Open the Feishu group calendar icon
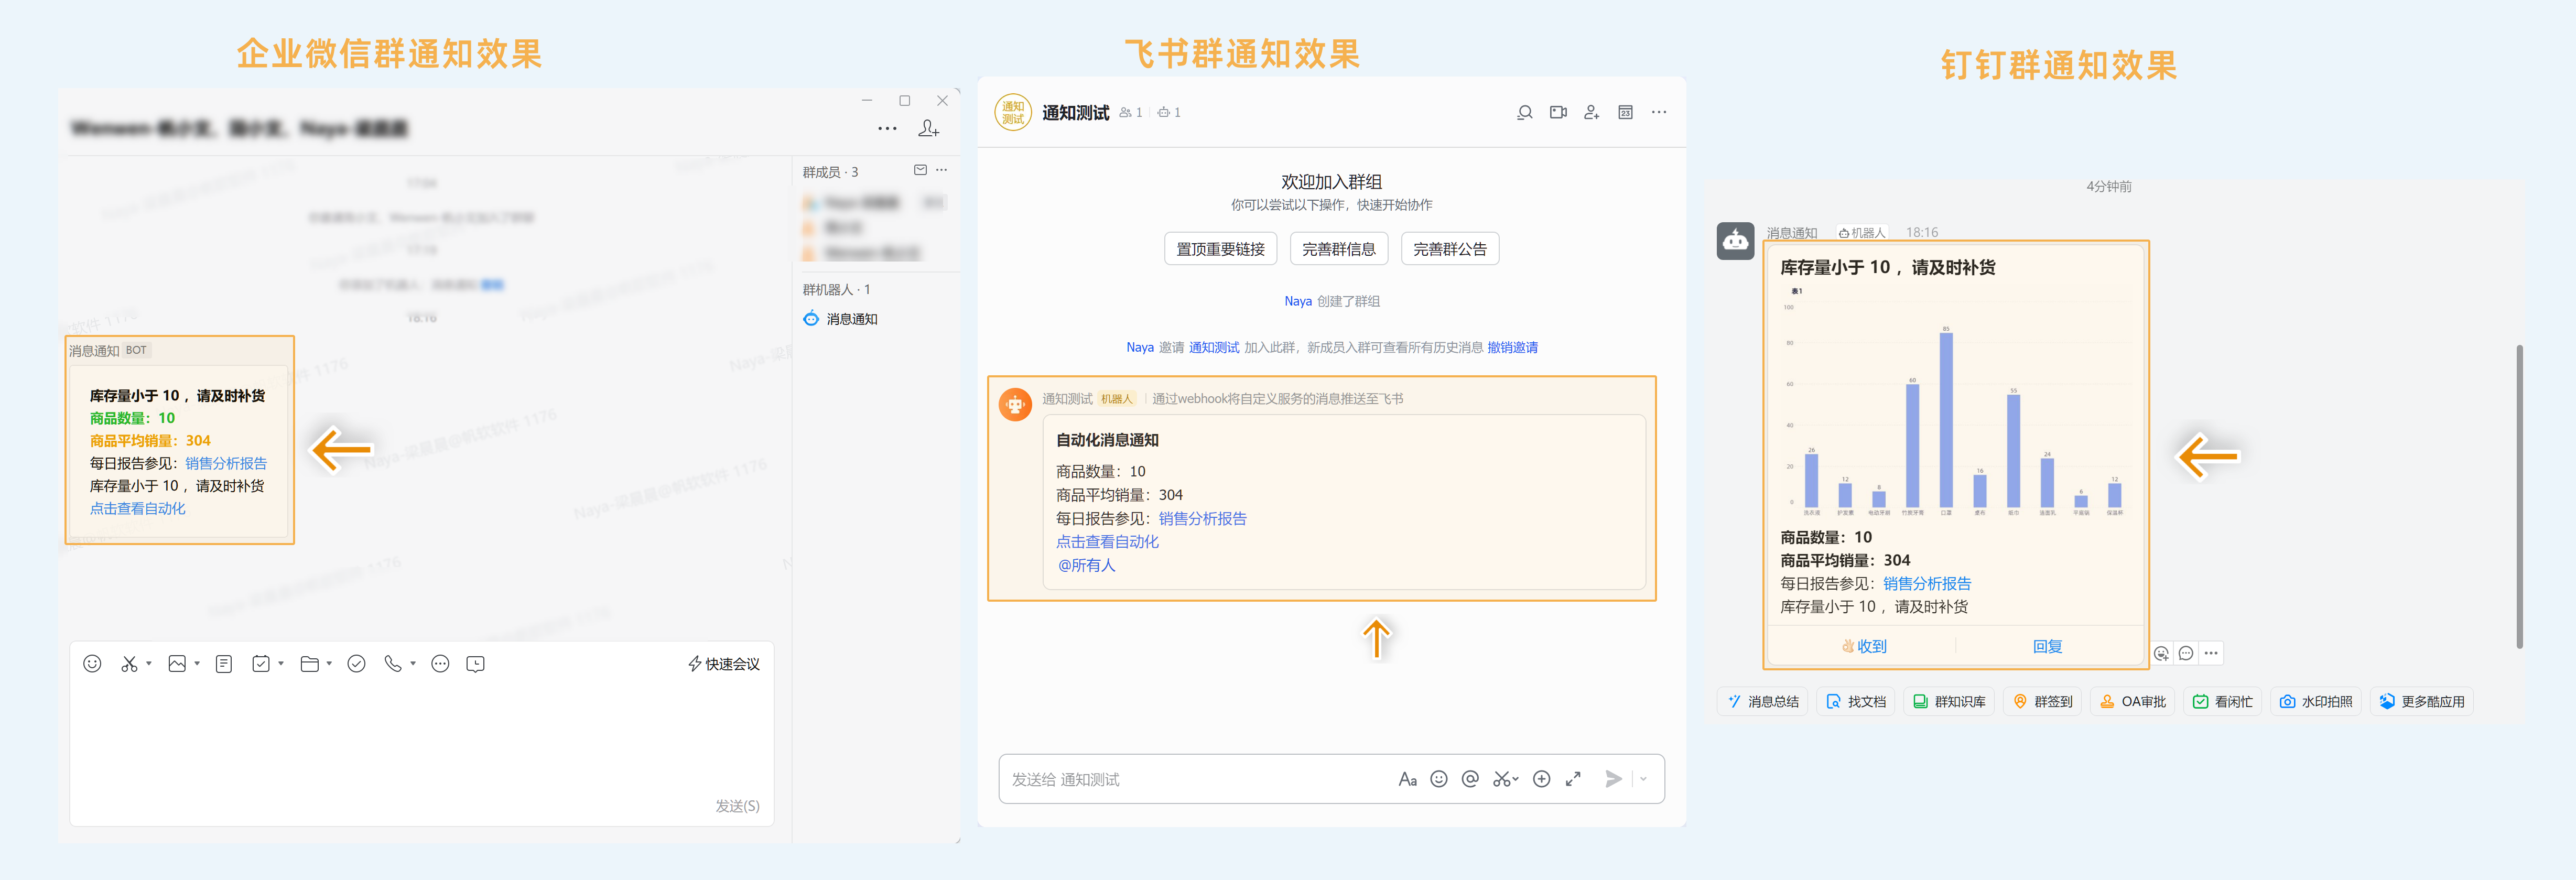This screenshot has width=2576, height=880. [1626, 112]
